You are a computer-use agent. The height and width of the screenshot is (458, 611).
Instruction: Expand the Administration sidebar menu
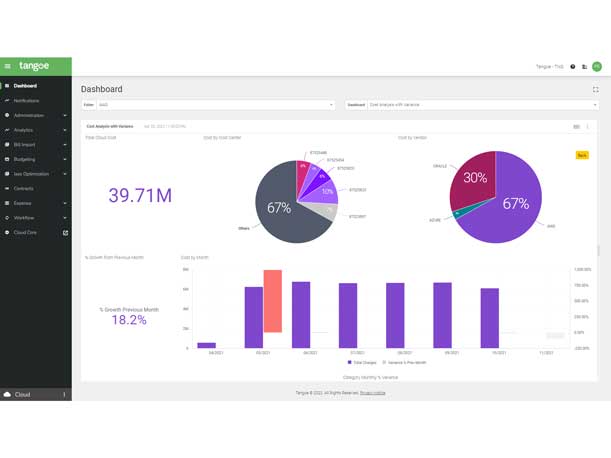click(x=36, y=115)
